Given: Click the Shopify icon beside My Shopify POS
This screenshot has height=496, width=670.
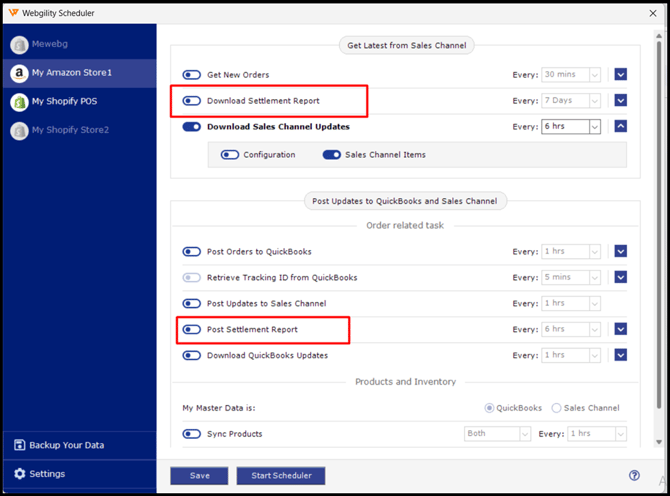Looking at the screenshot, I should pos(19,102).
